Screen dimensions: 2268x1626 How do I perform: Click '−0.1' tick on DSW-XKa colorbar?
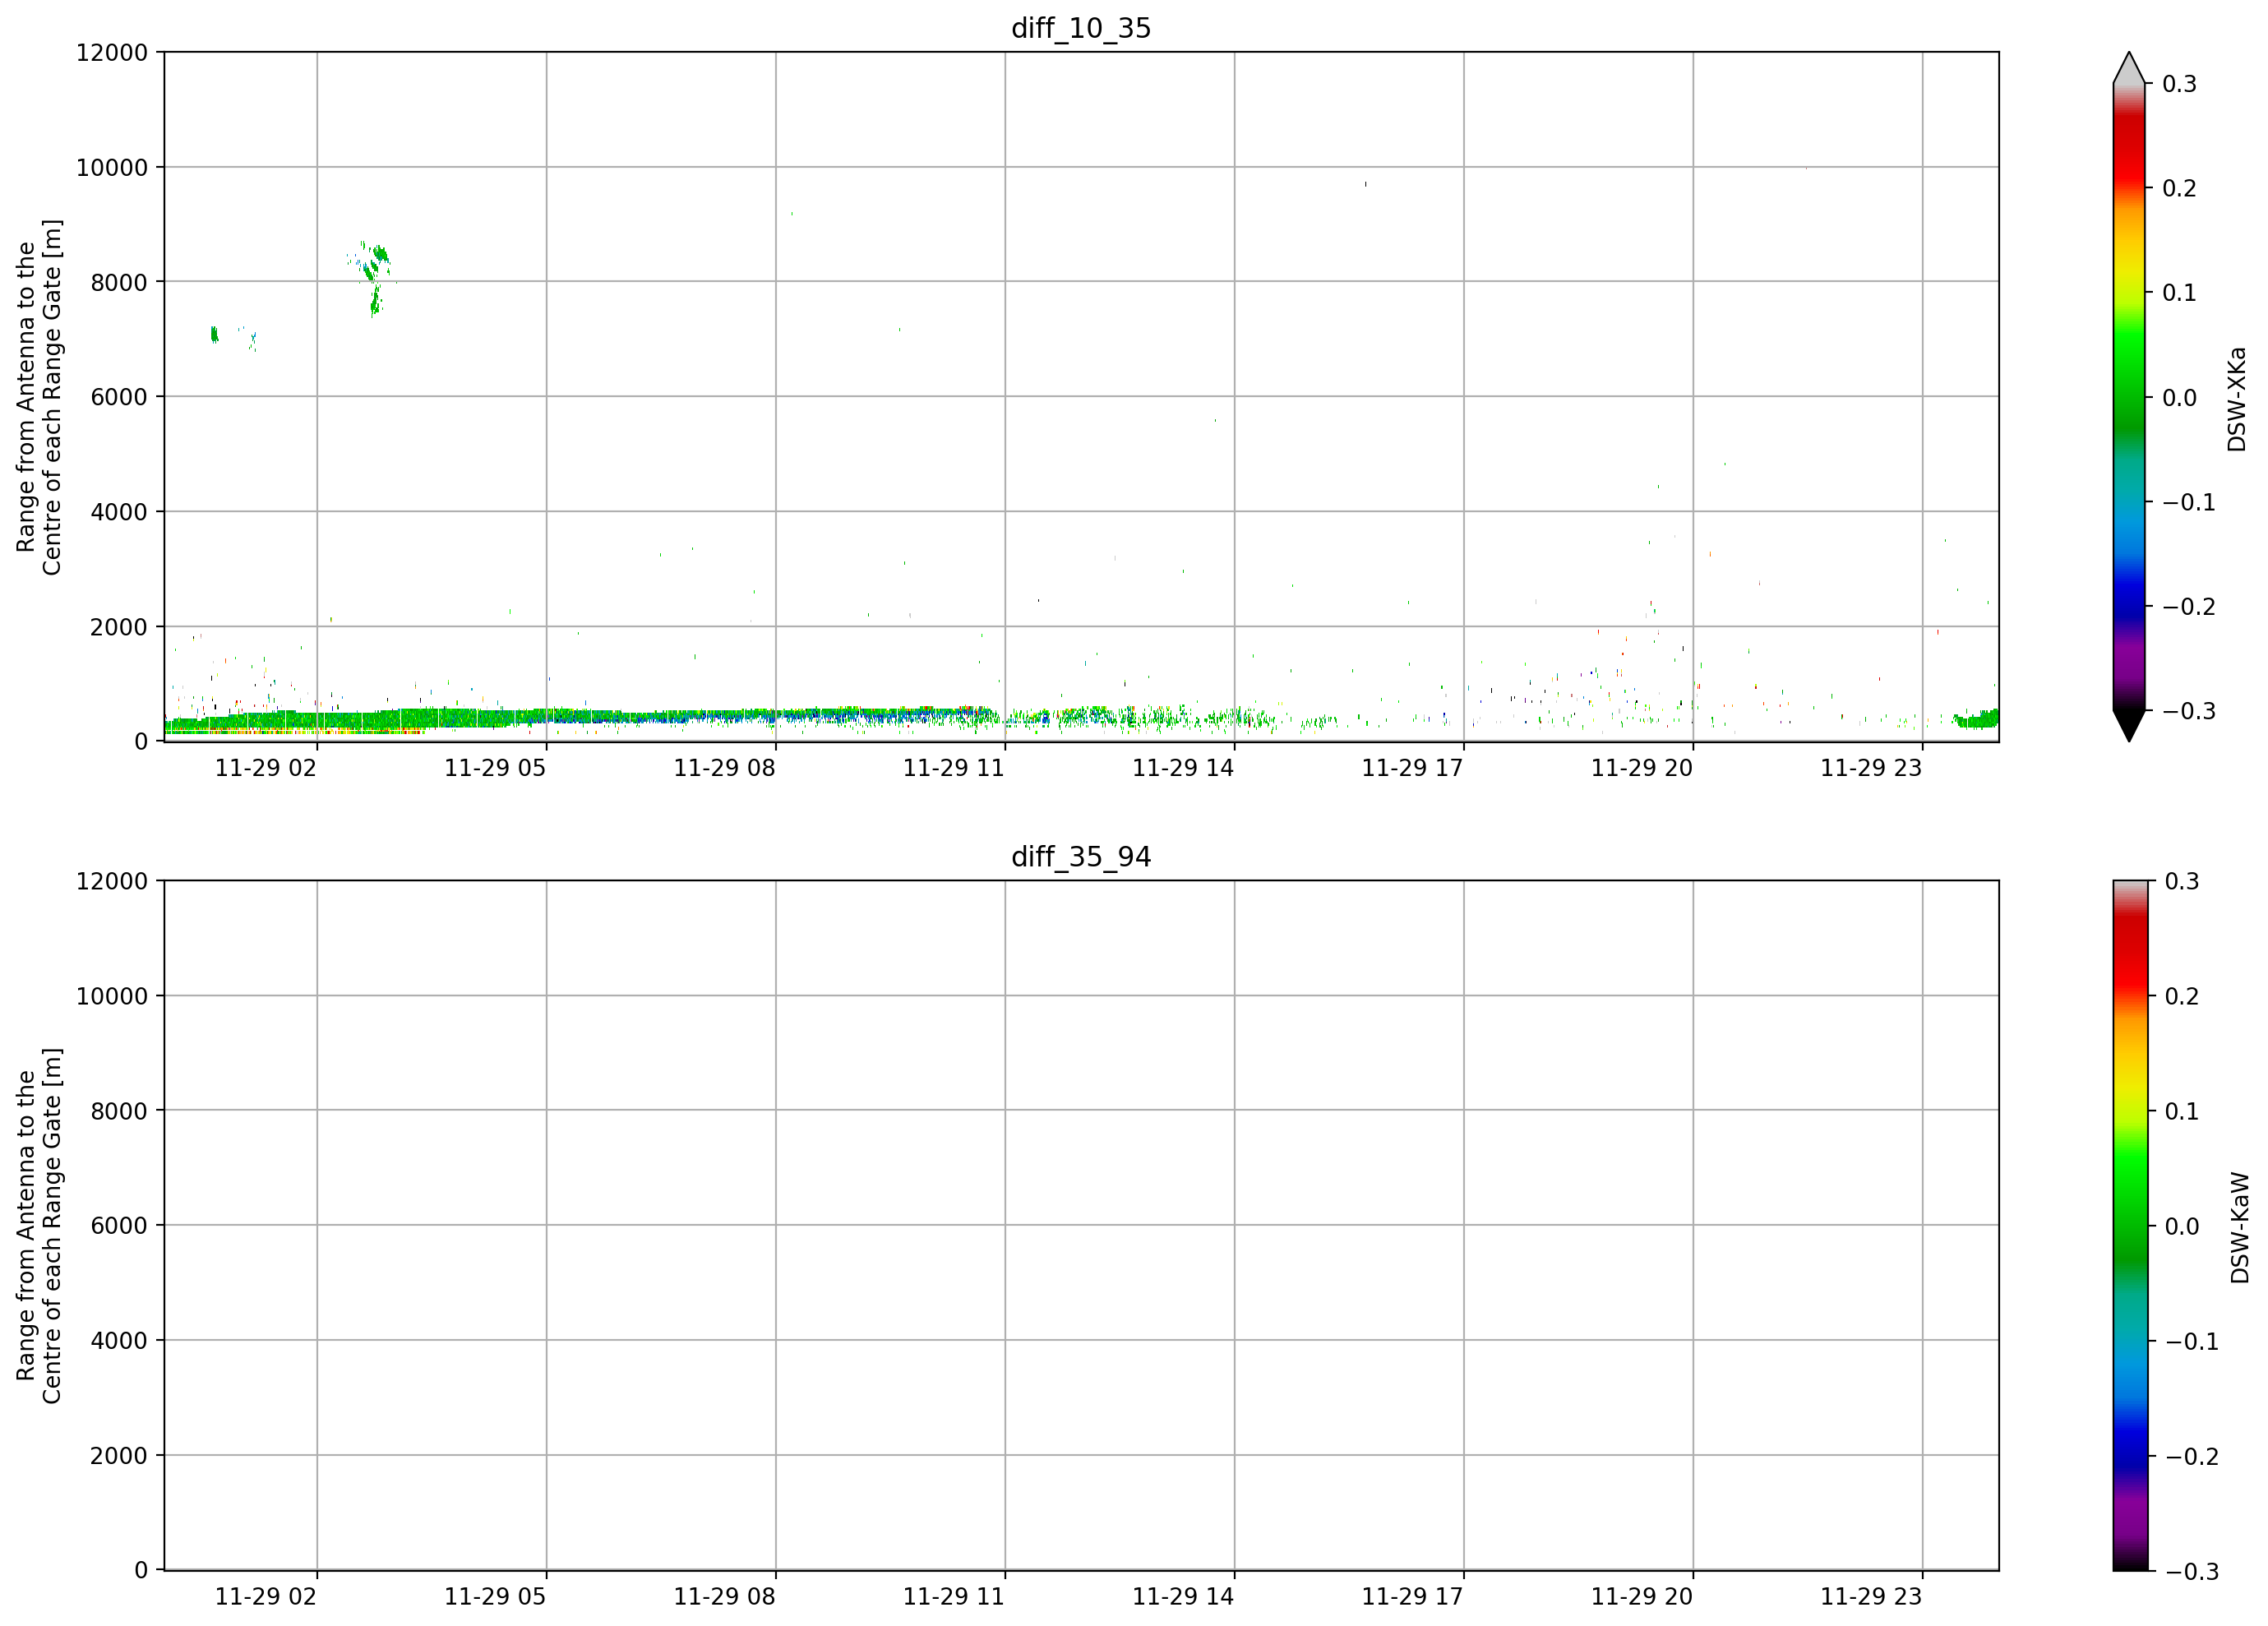(2189, 502)
